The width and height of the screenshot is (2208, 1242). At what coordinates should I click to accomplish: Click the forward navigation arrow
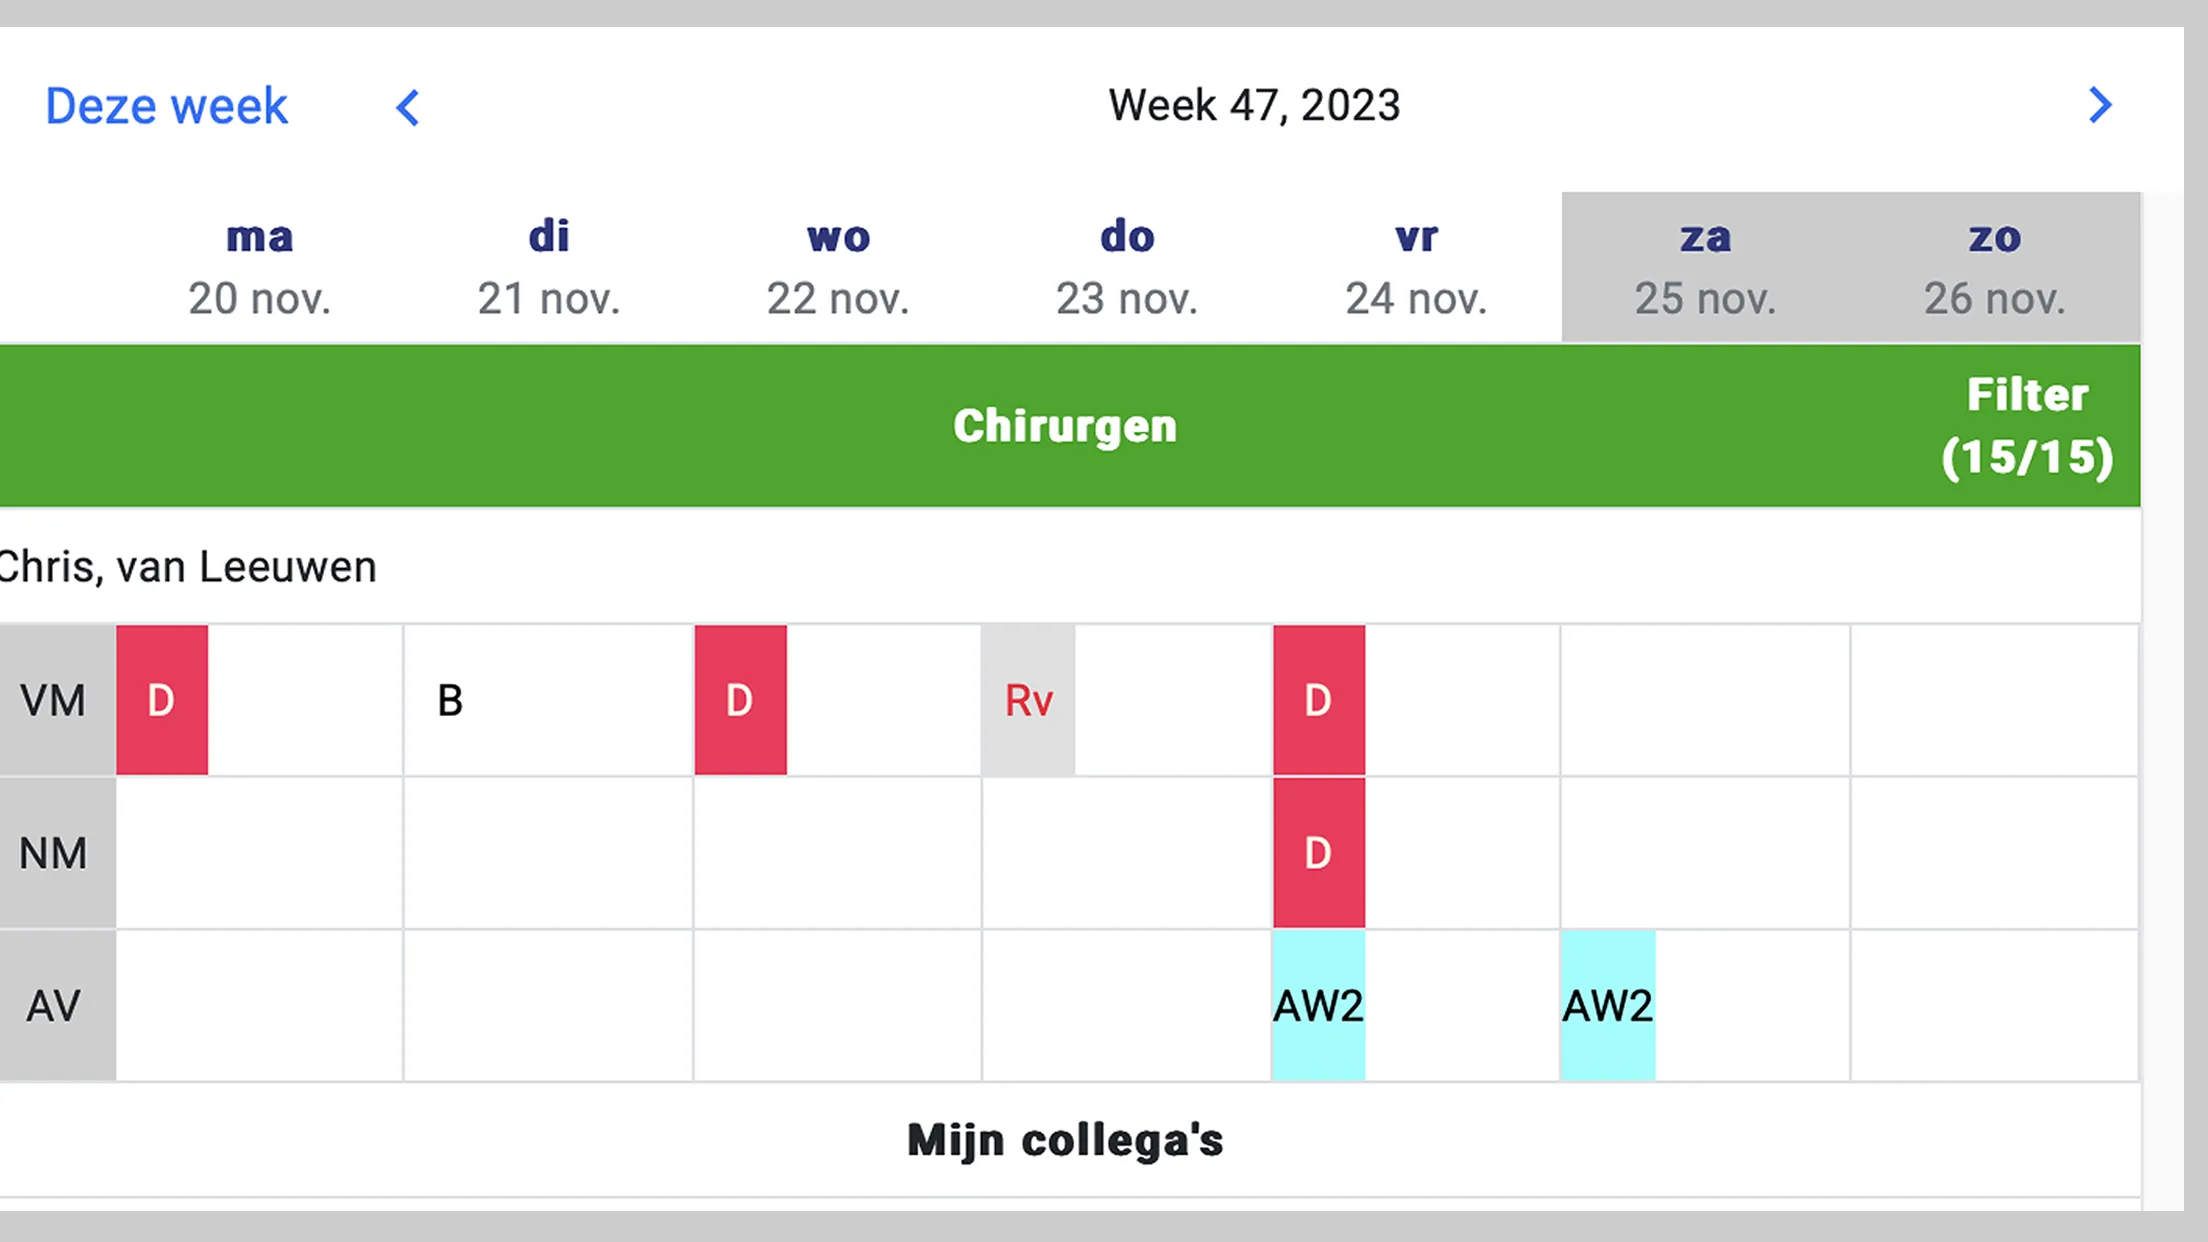2100,105
